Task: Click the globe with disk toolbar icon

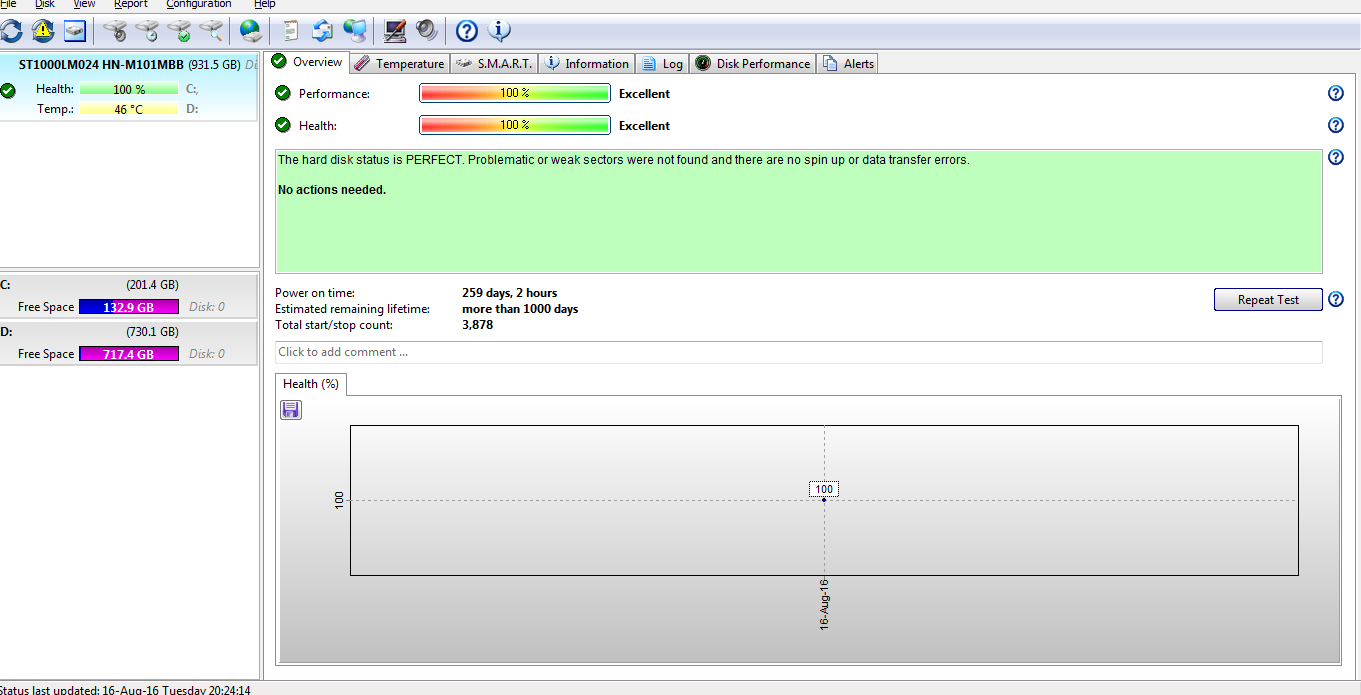Action: 250,31
